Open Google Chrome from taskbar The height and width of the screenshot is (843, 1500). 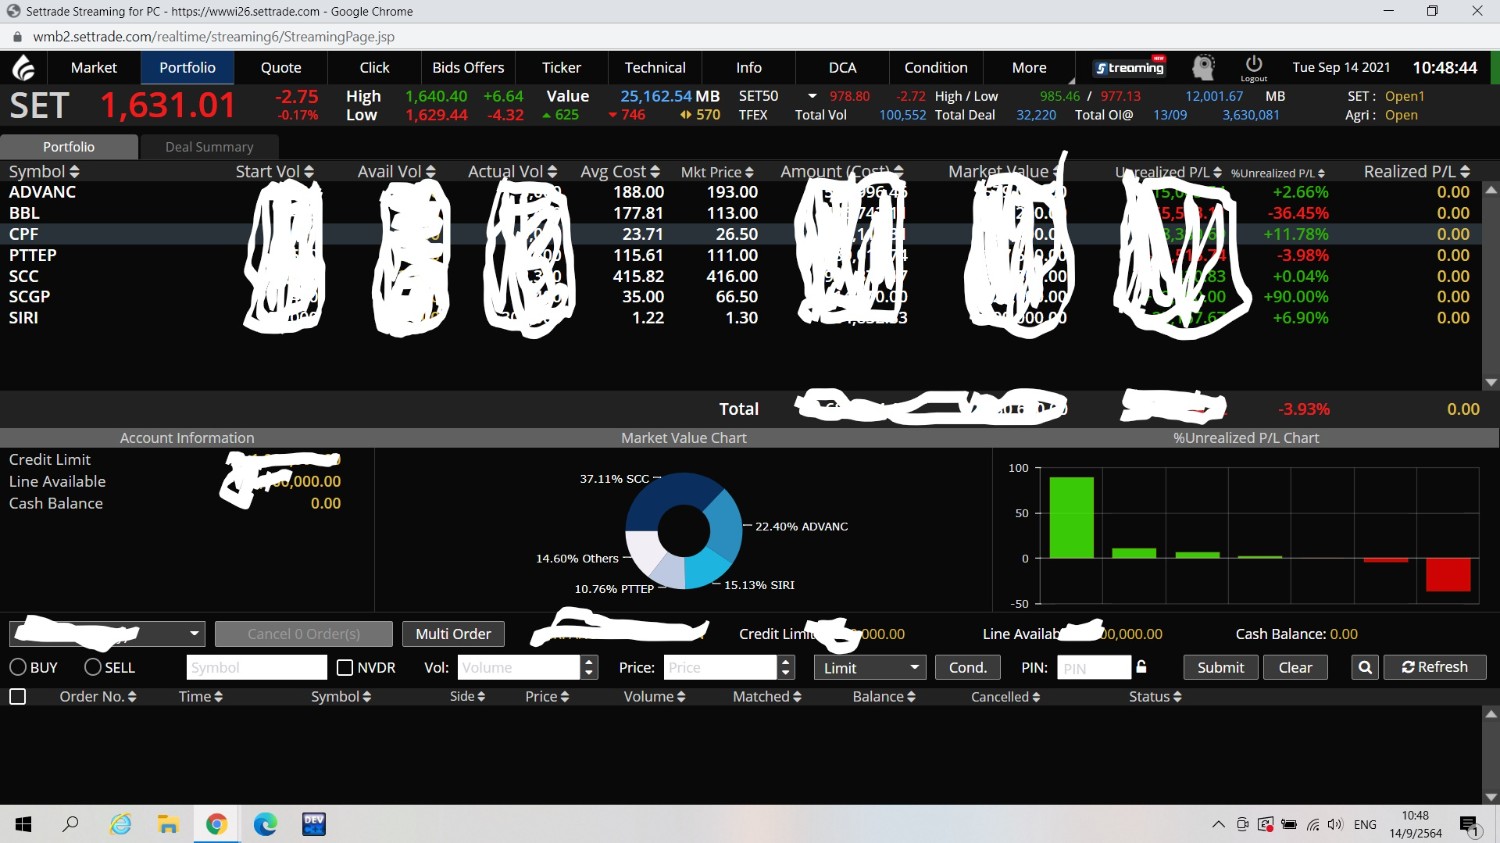216,824
